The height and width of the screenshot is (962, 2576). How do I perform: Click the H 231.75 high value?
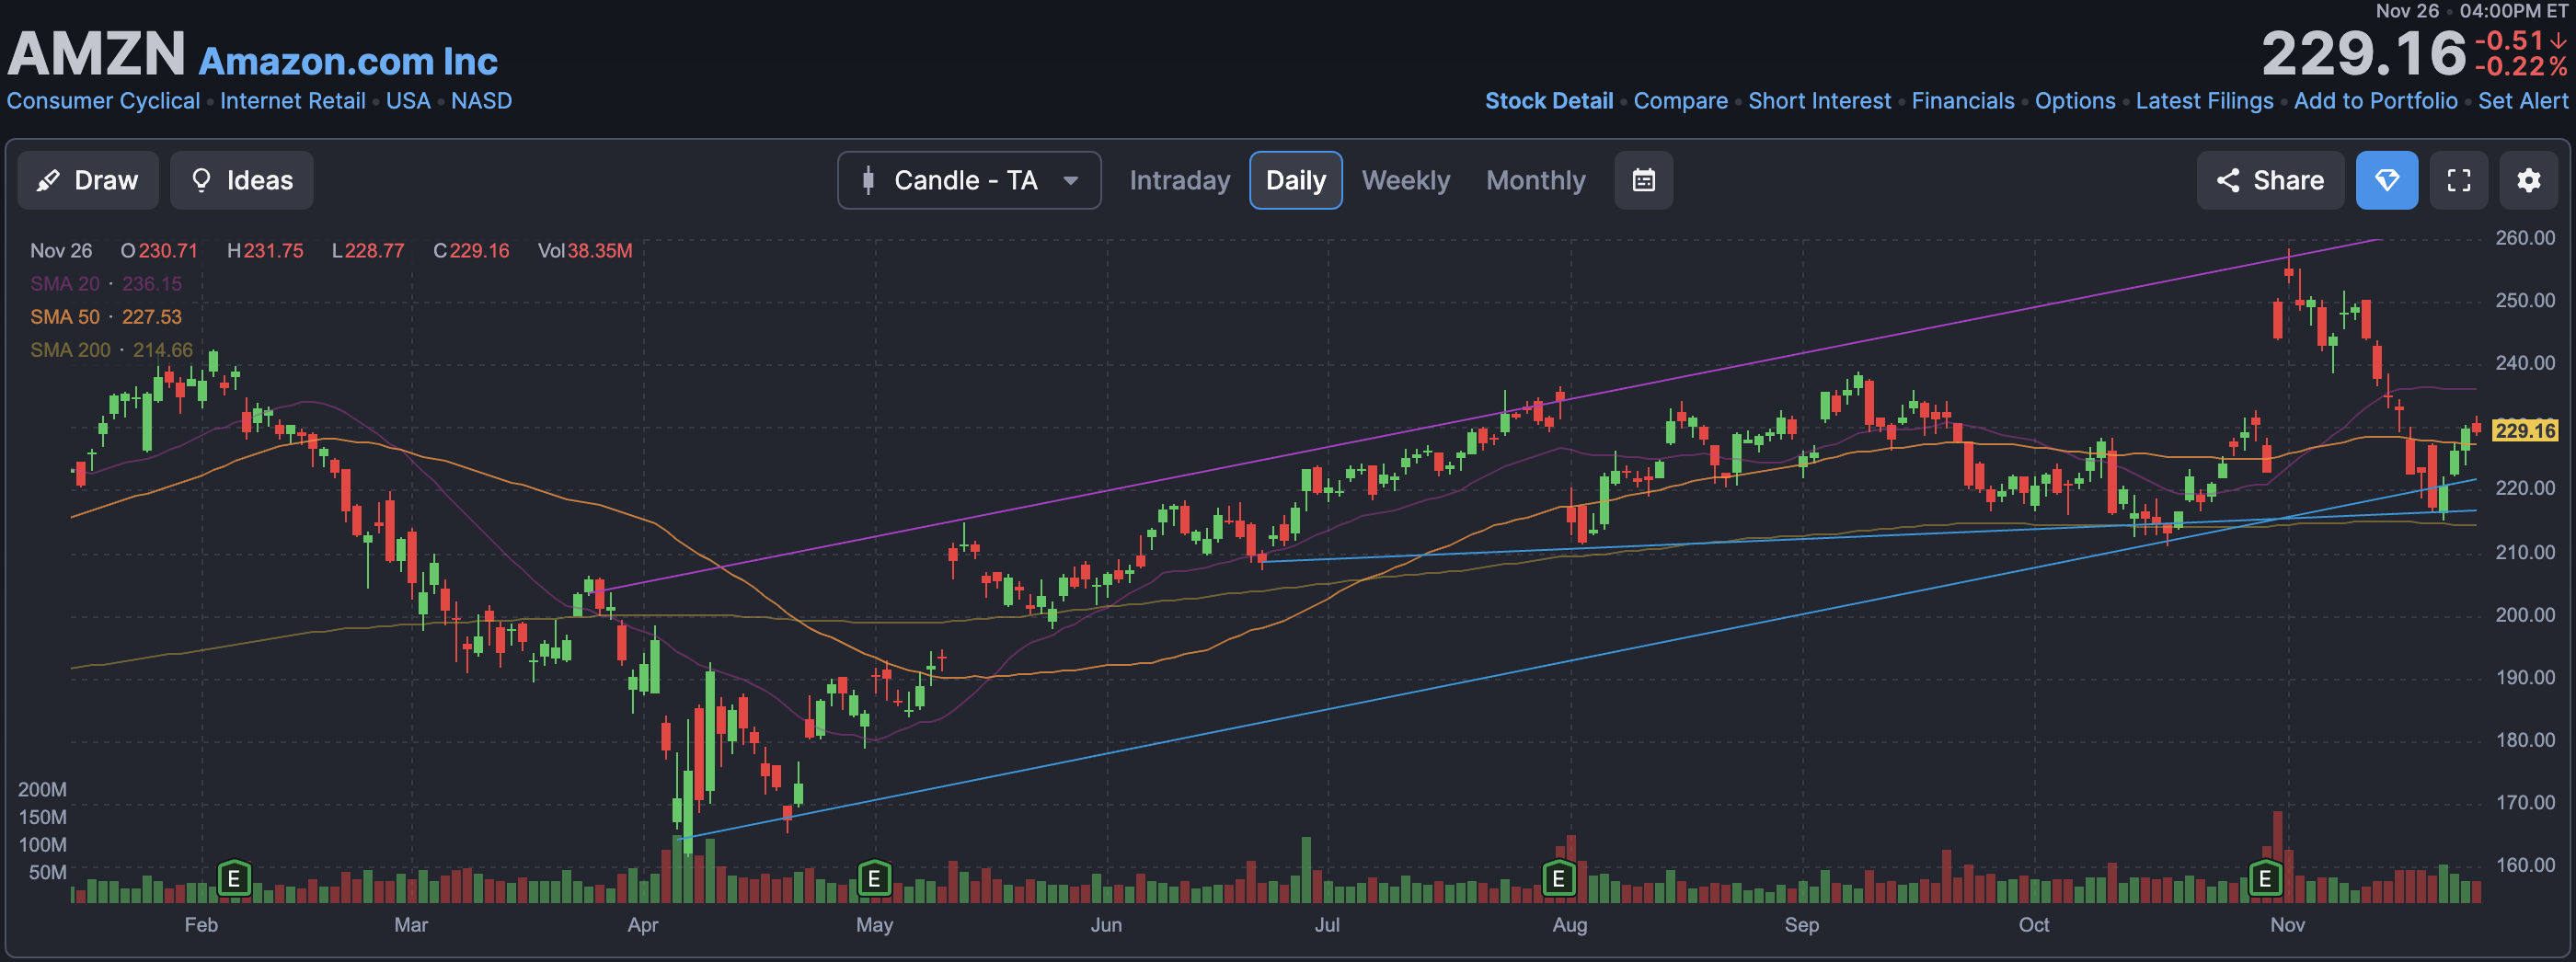tap(265, 251)
